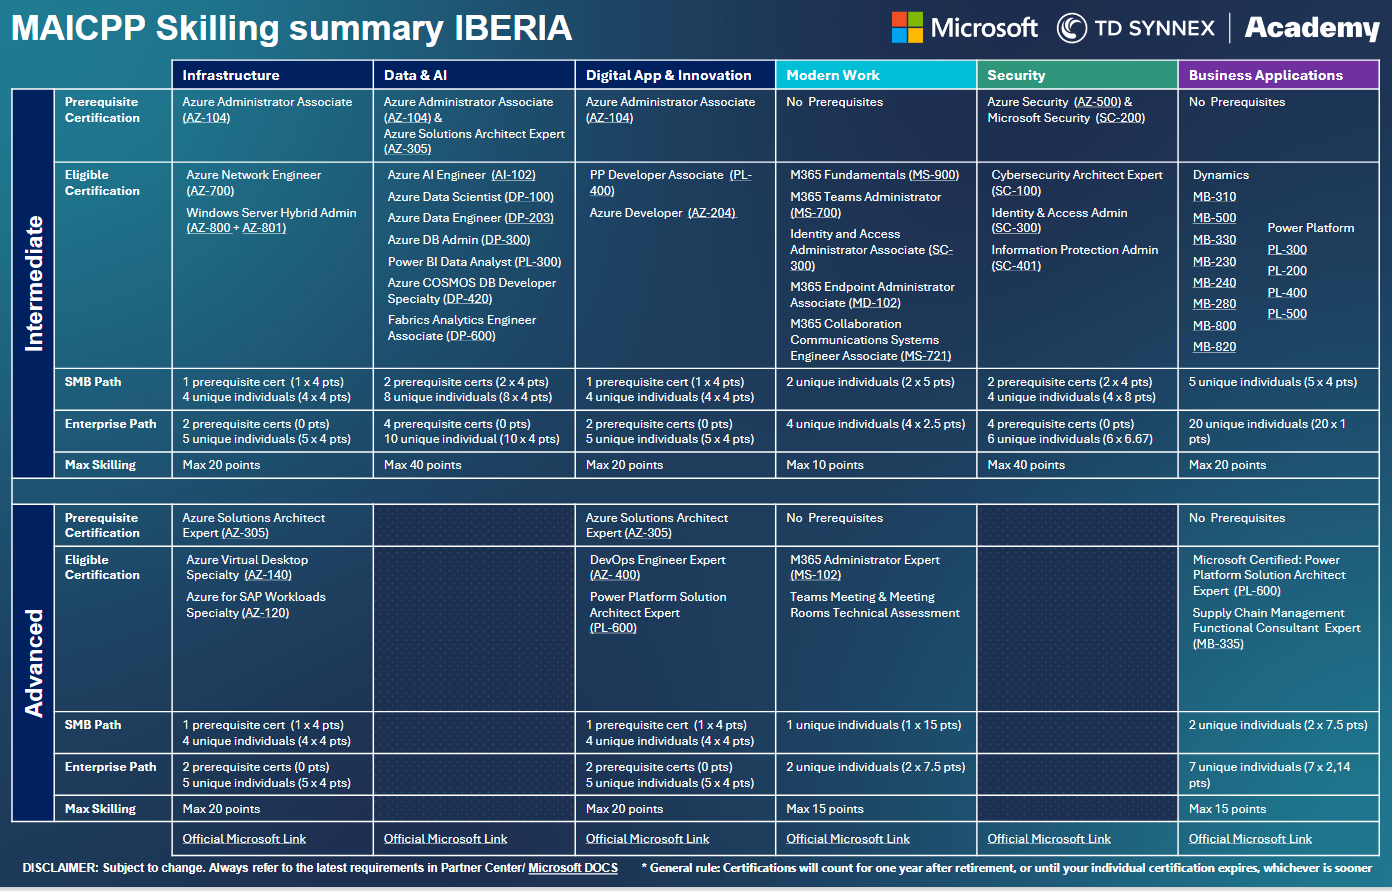Screen dimensions: 1392x891
Task: Select the Modern Work column header
Action: 876,75
